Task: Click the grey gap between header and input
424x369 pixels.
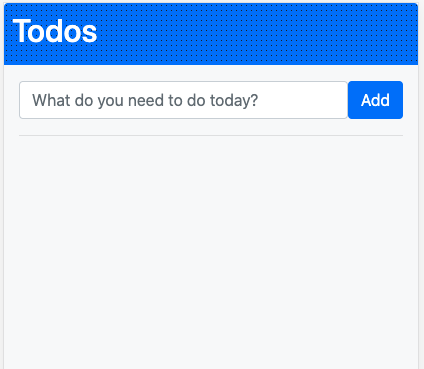Action: 211,73
